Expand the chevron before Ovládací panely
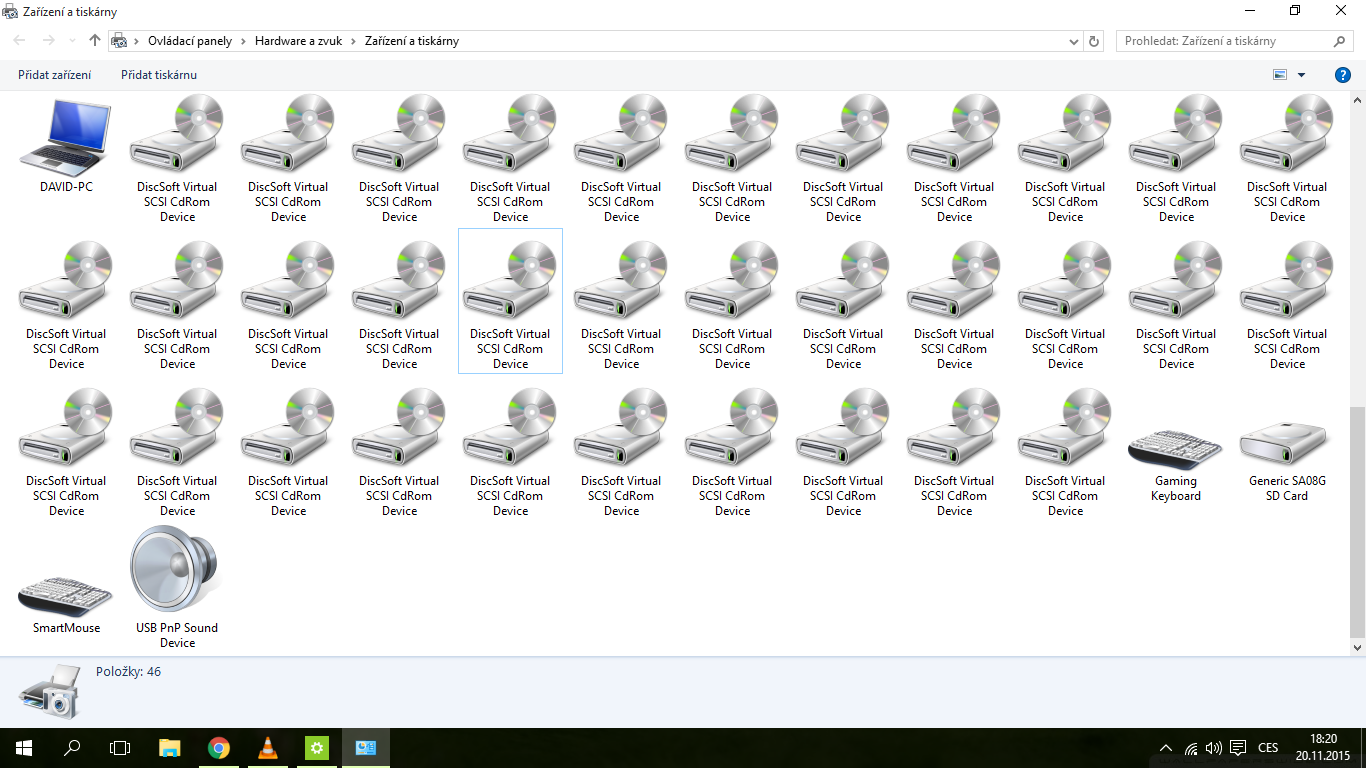The height and width of the screenshot is (768, 1366). click(x=137, y=41)
